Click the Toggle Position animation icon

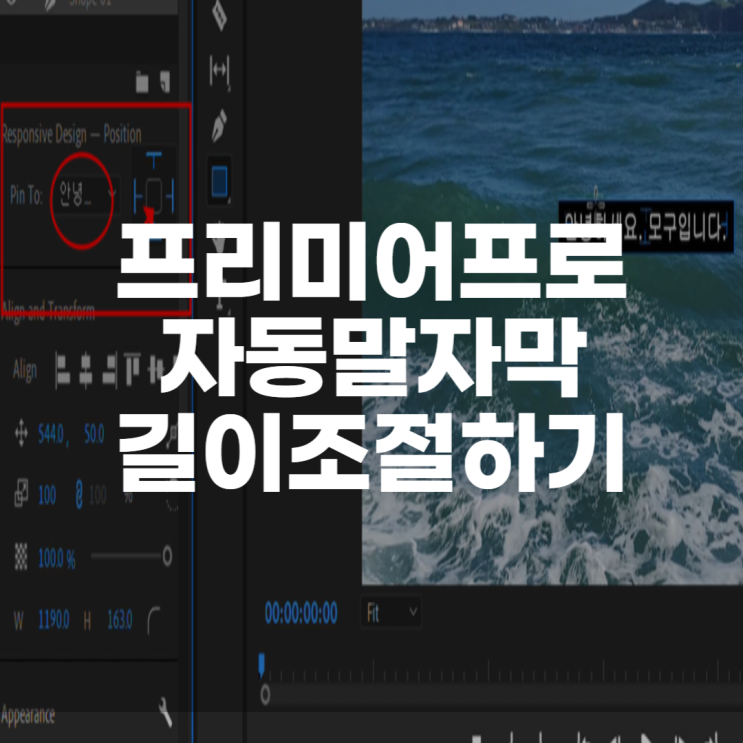(x=21, y=434)
